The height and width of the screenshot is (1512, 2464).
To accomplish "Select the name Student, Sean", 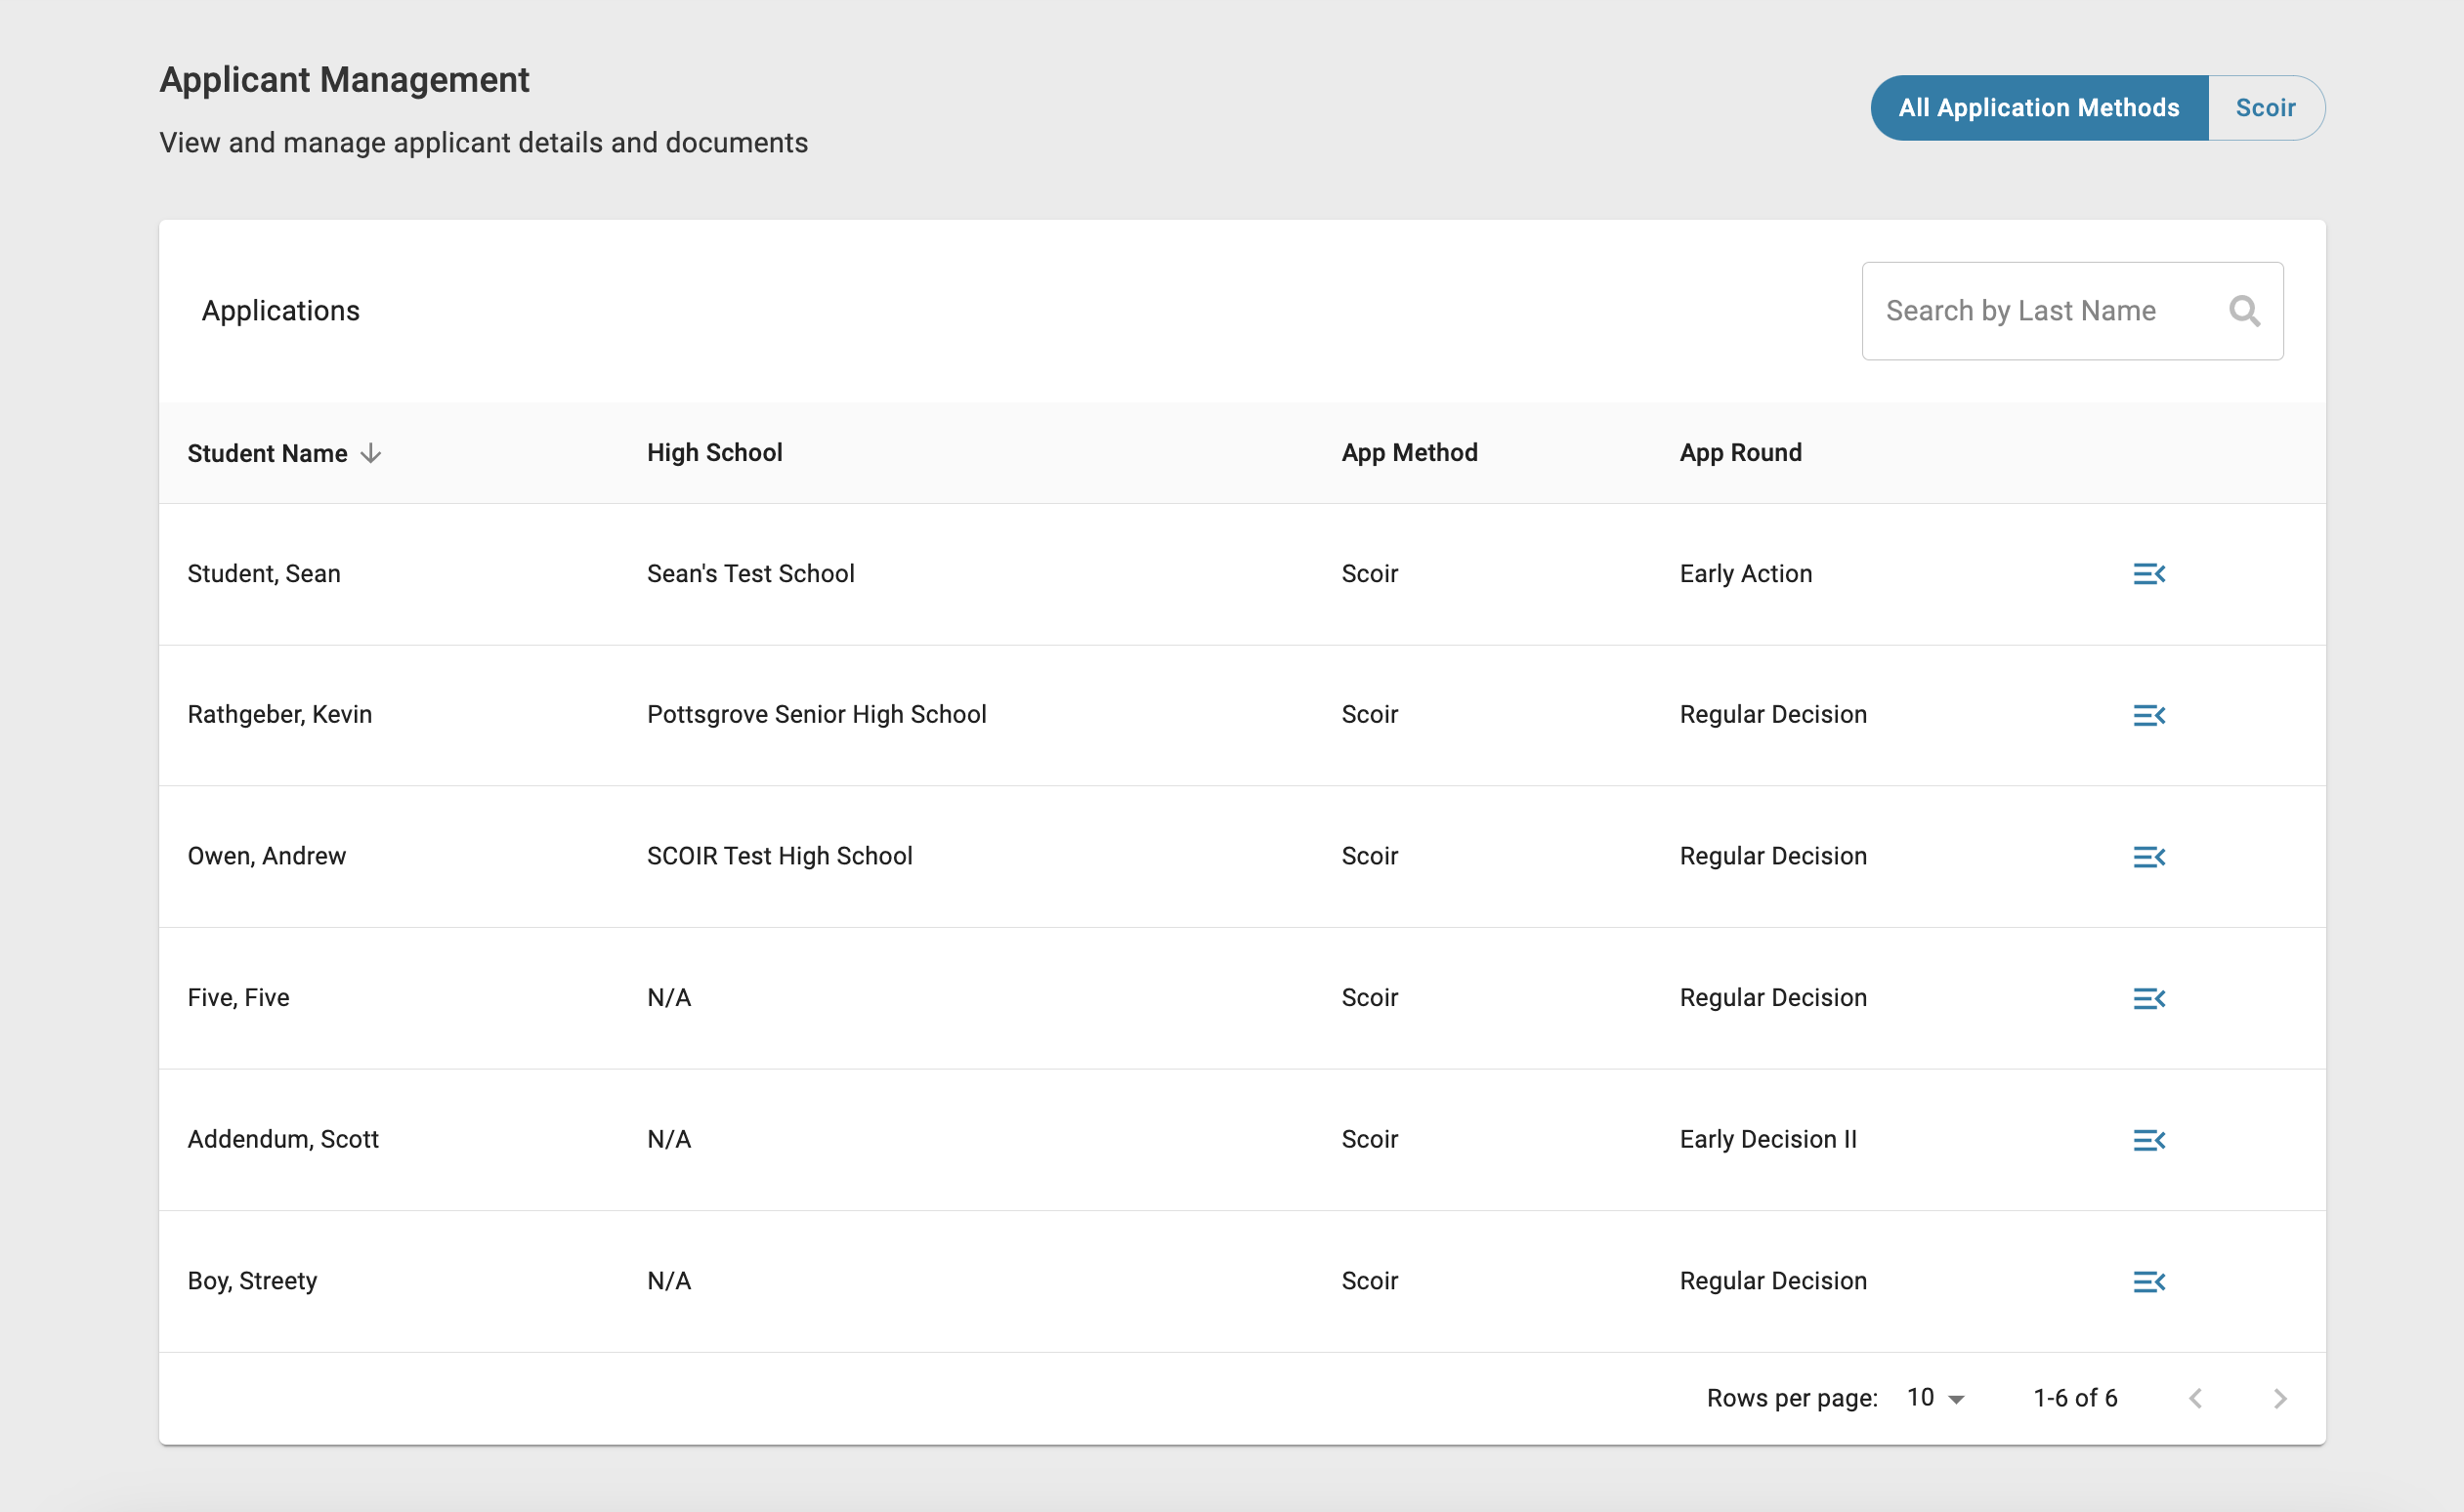I will coord(264,574).
